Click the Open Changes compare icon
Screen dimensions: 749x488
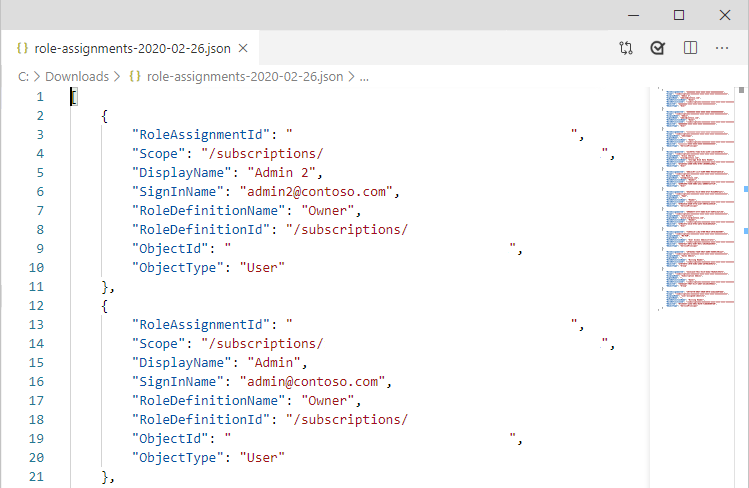pyautogui.click(x=626, y=47)
